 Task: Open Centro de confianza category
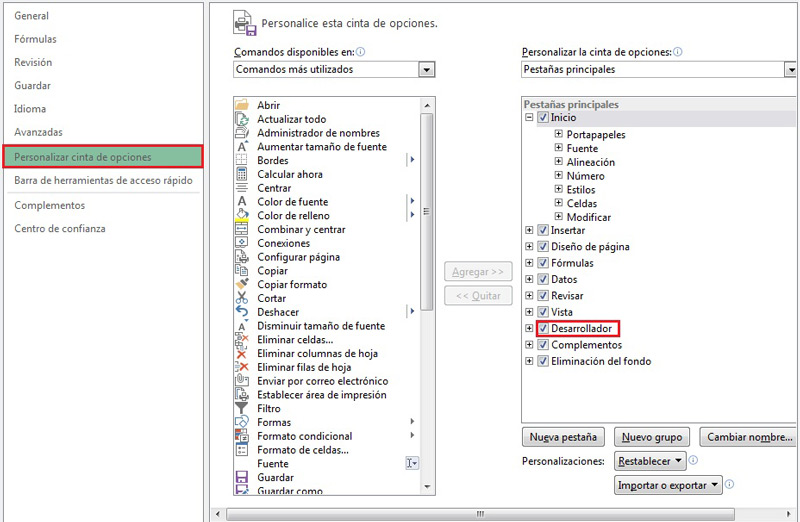pyautogui.click(x=60, y=229)
